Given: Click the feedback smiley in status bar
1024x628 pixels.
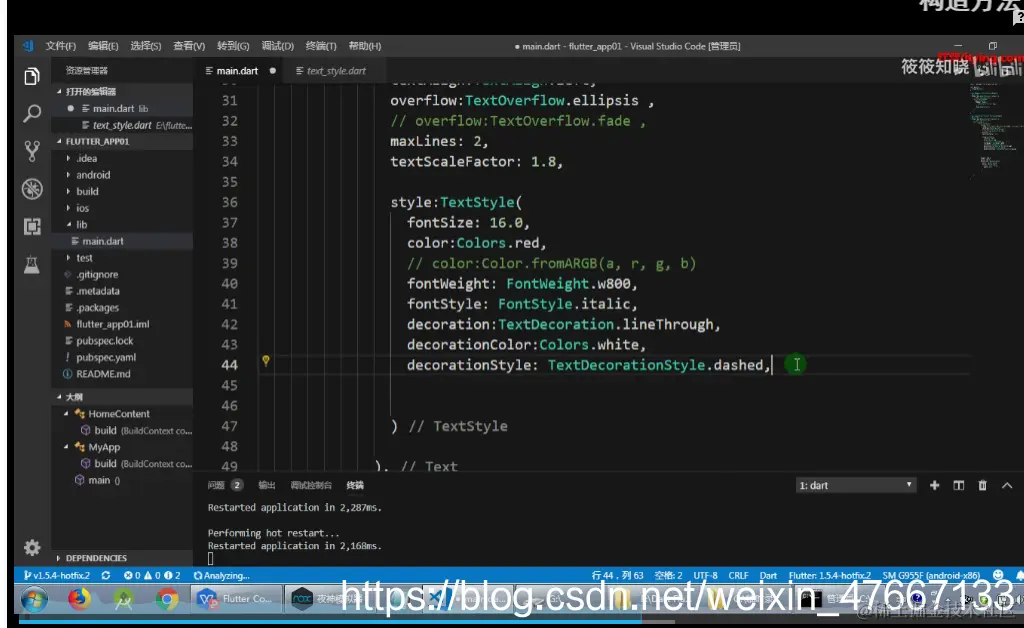Looking at the screenshot, I should coord(998,575).
